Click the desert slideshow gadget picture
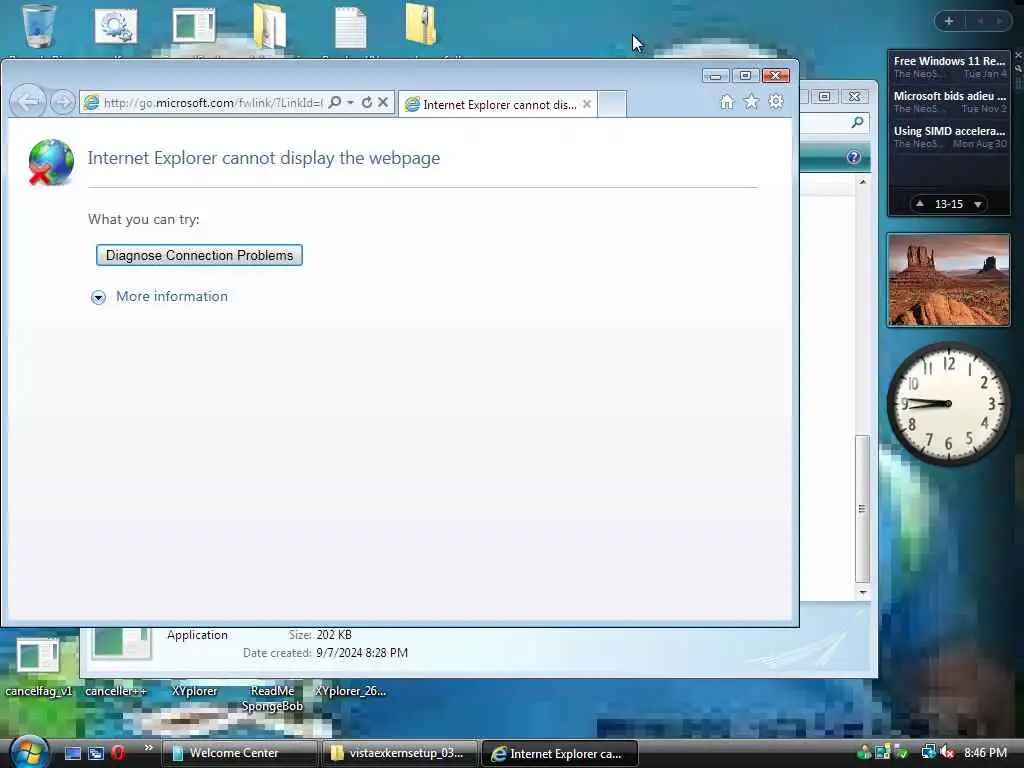The height and width of the screenshot is (768, 1024). 948,280
